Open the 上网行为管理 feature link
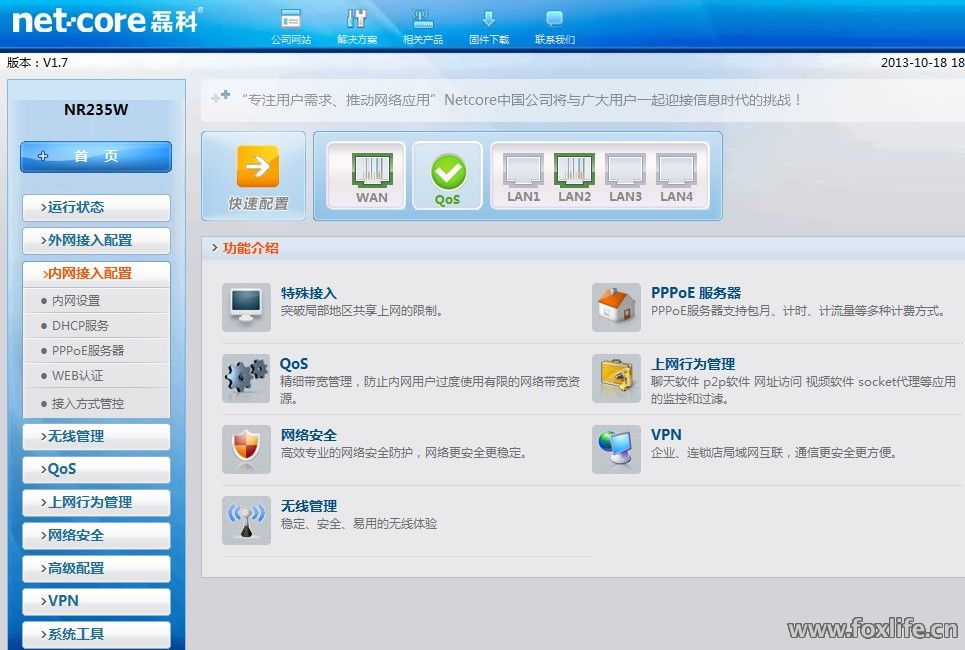The width and height of the screenshot is (965, 650). 692,364
